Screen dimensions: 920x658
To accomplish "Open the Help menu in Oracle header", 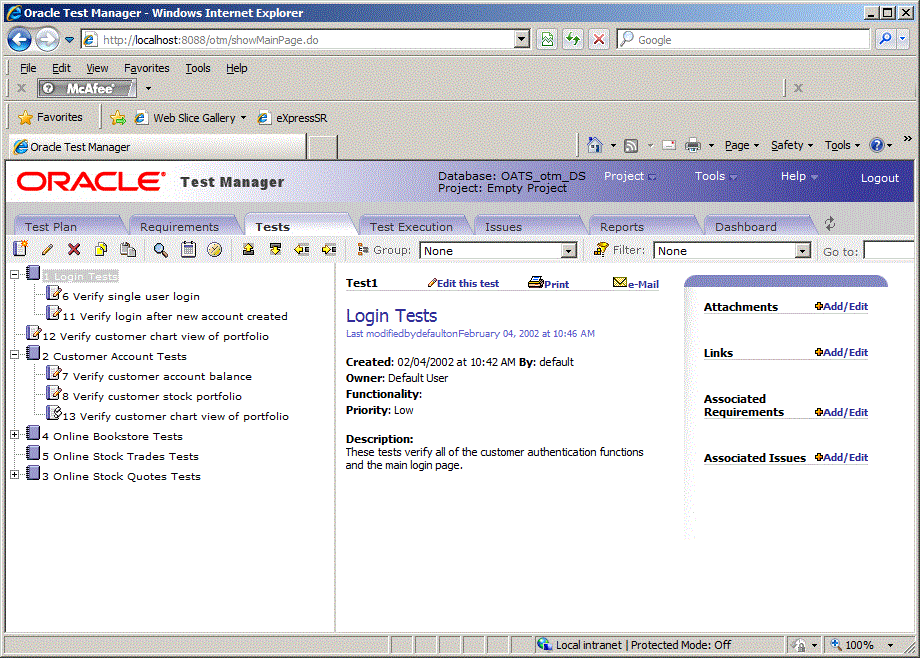I will coord(799,176).
